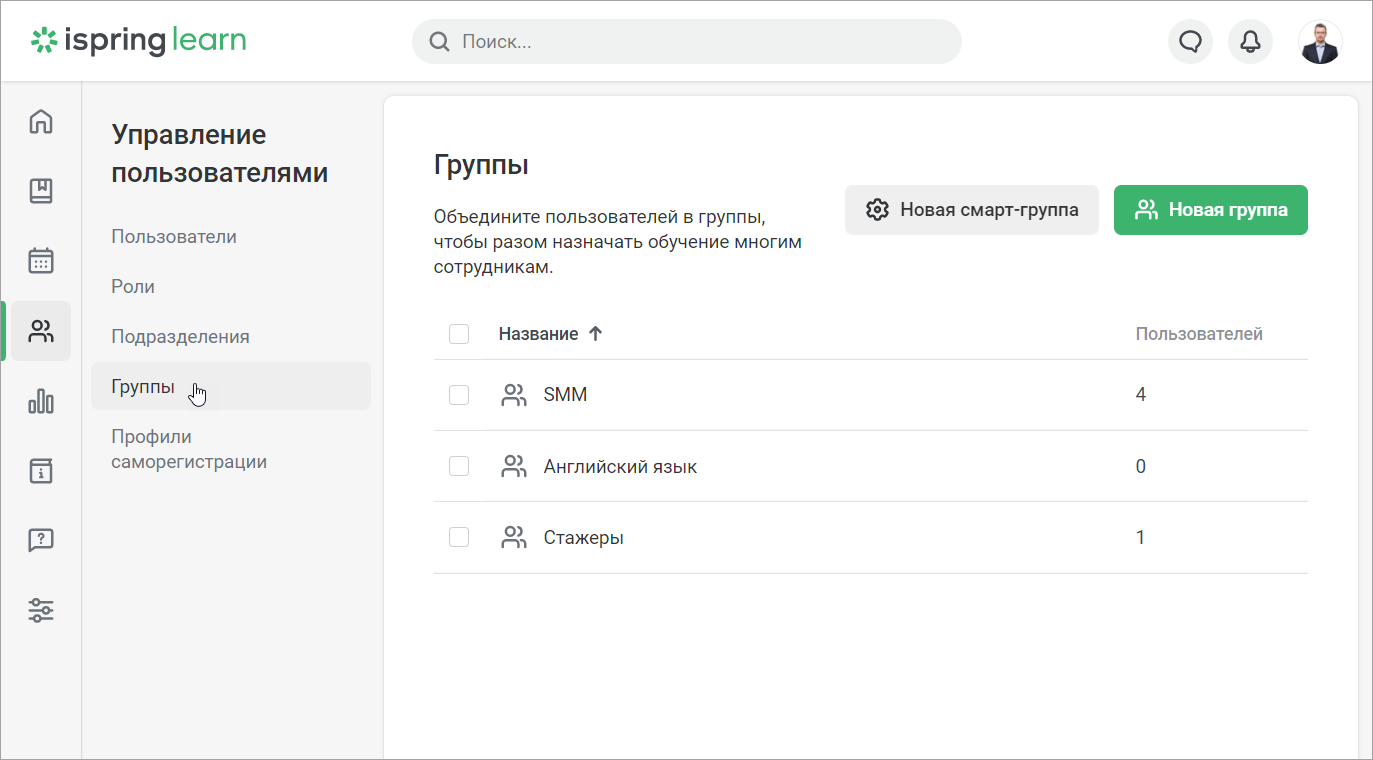
Task: Click user count 0 for Английский язык
Action: click(1141, 467)
